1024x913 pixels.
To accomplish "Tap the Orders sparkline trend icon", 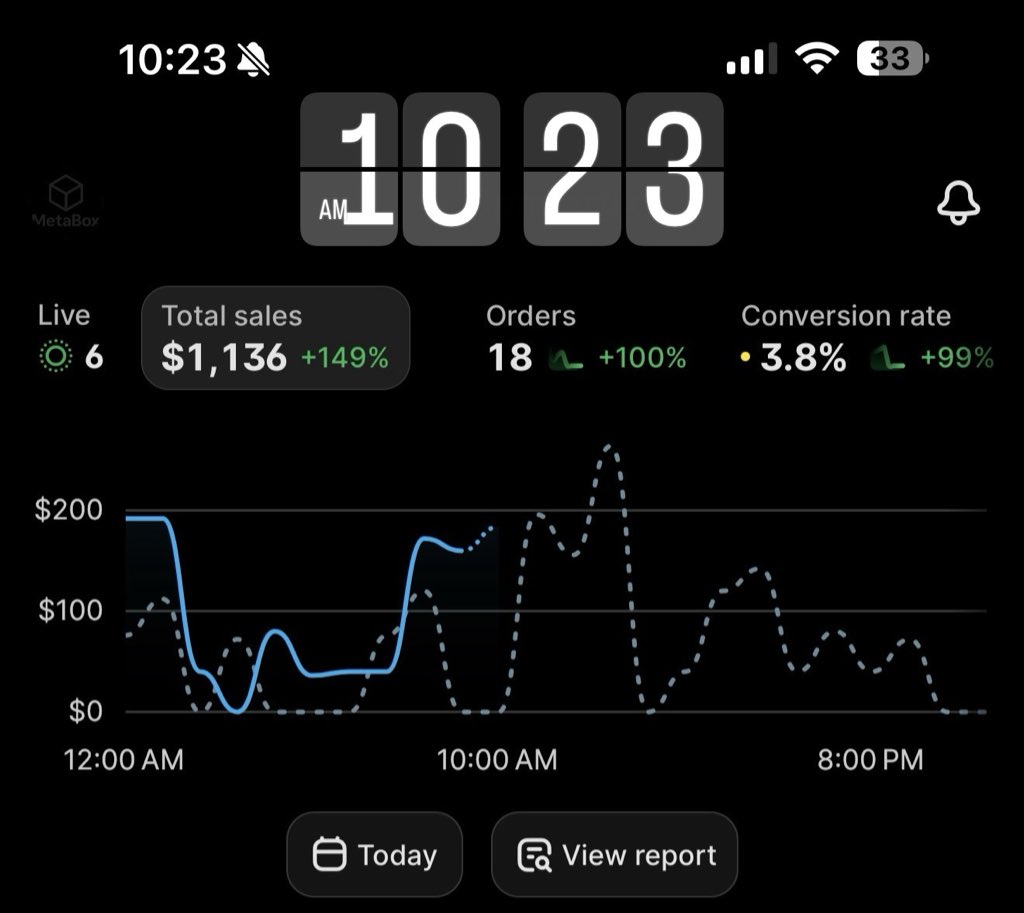I will (x=566, y=358).
